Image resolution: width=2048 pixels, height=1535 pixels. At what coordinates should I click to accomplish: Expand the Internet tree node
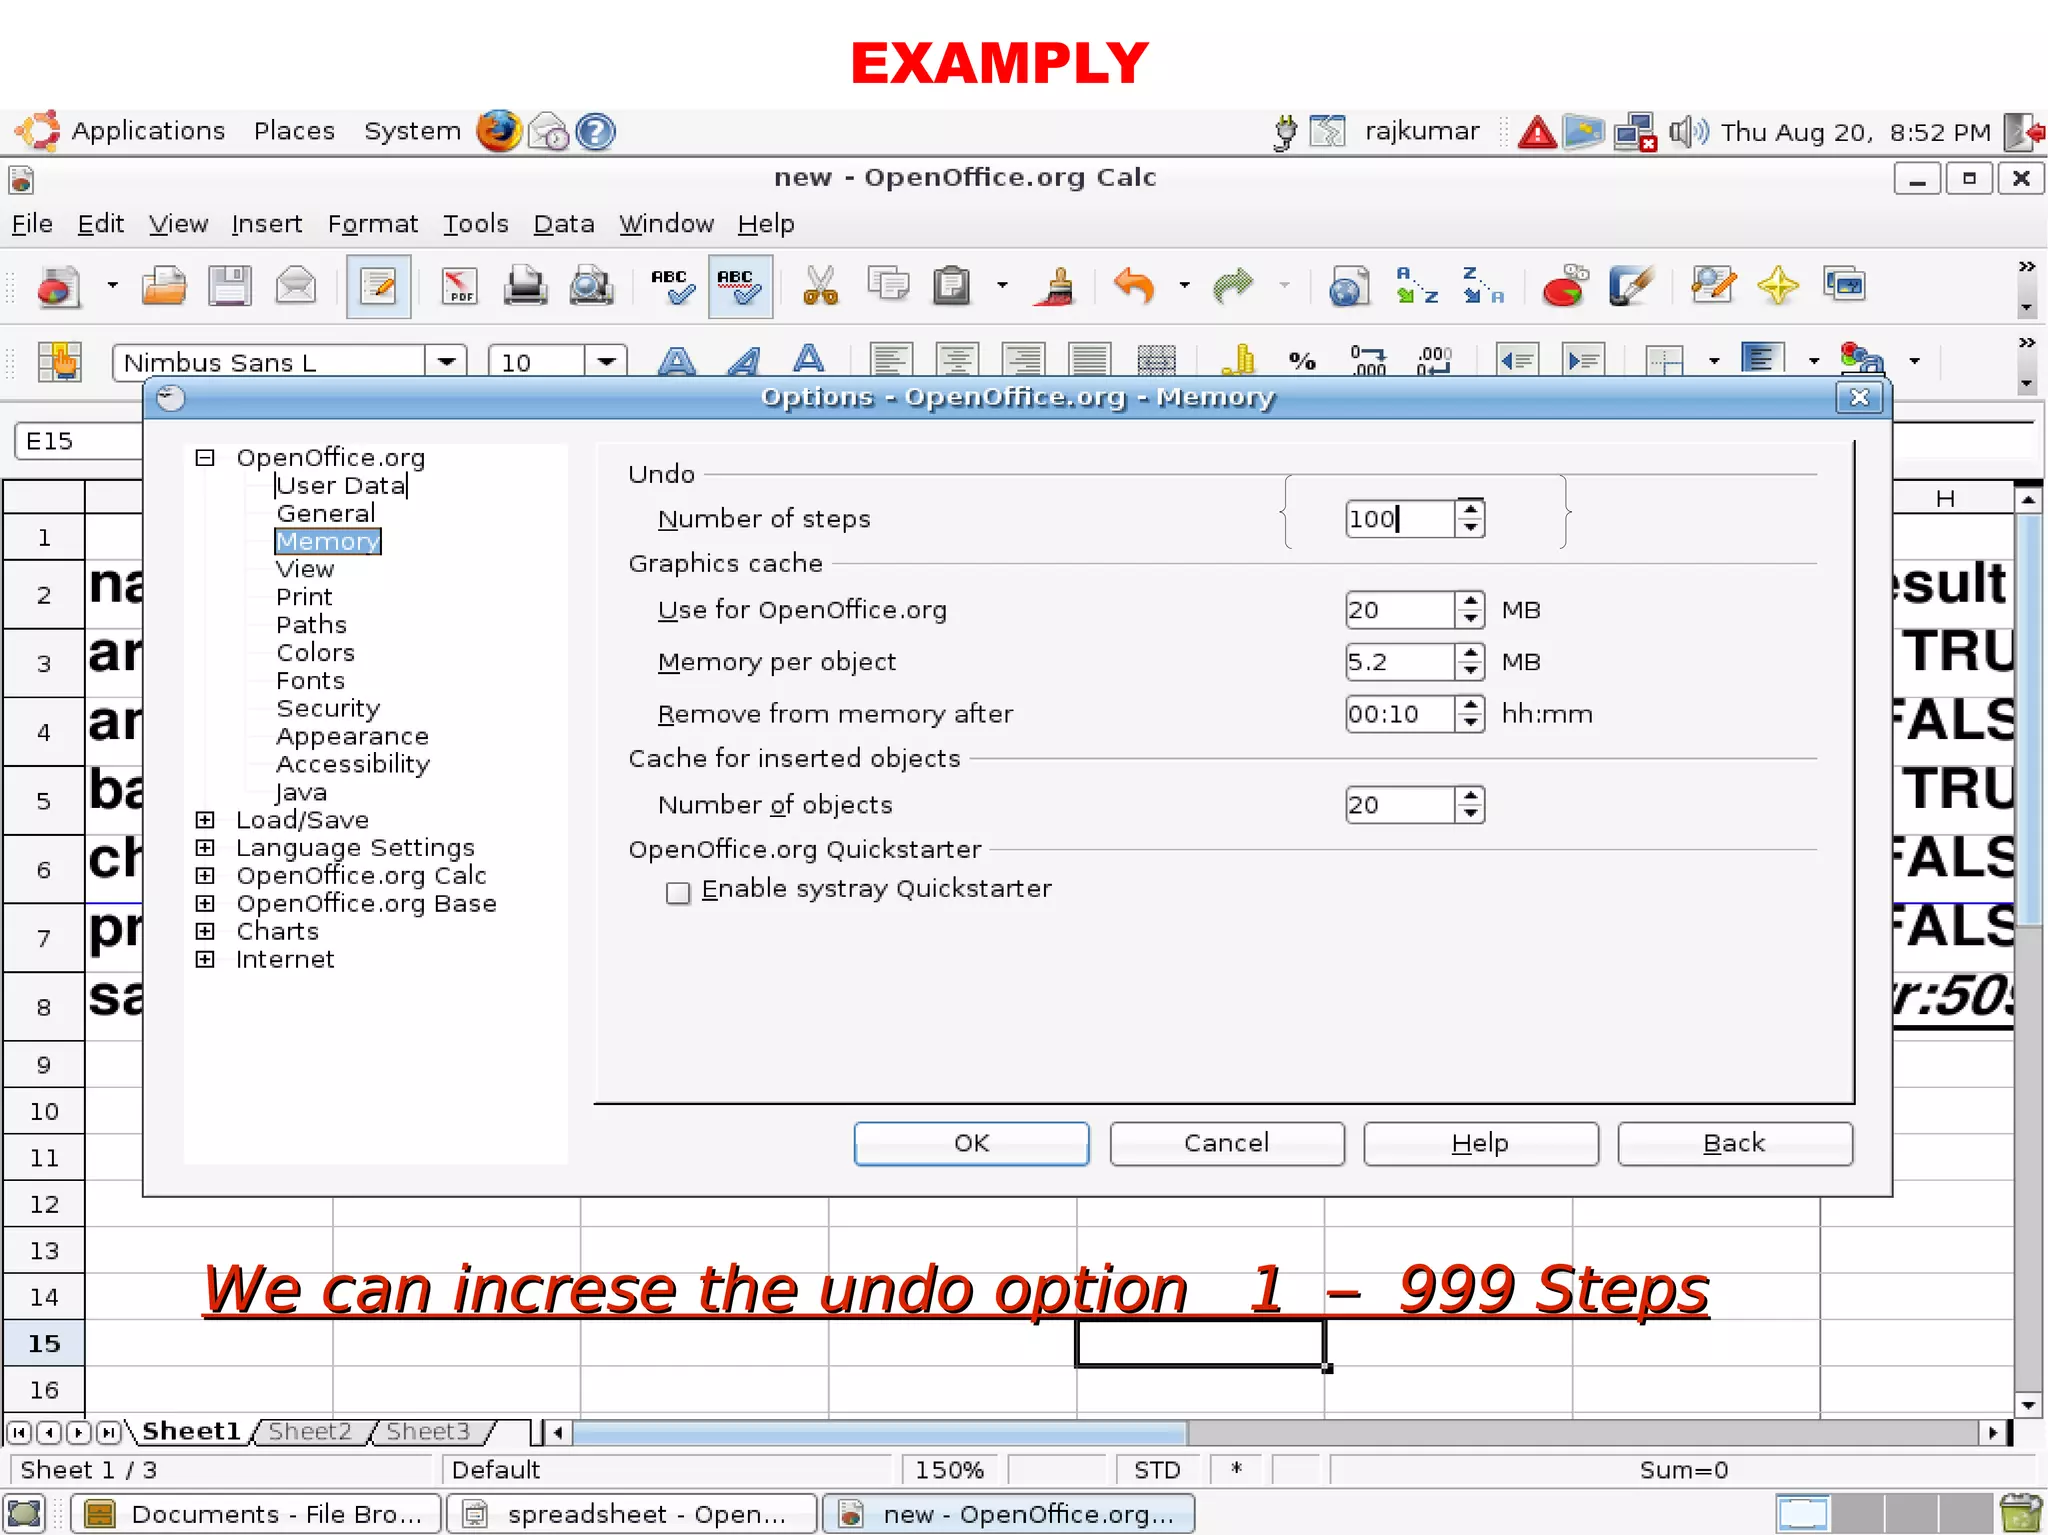tap(205, 960)
